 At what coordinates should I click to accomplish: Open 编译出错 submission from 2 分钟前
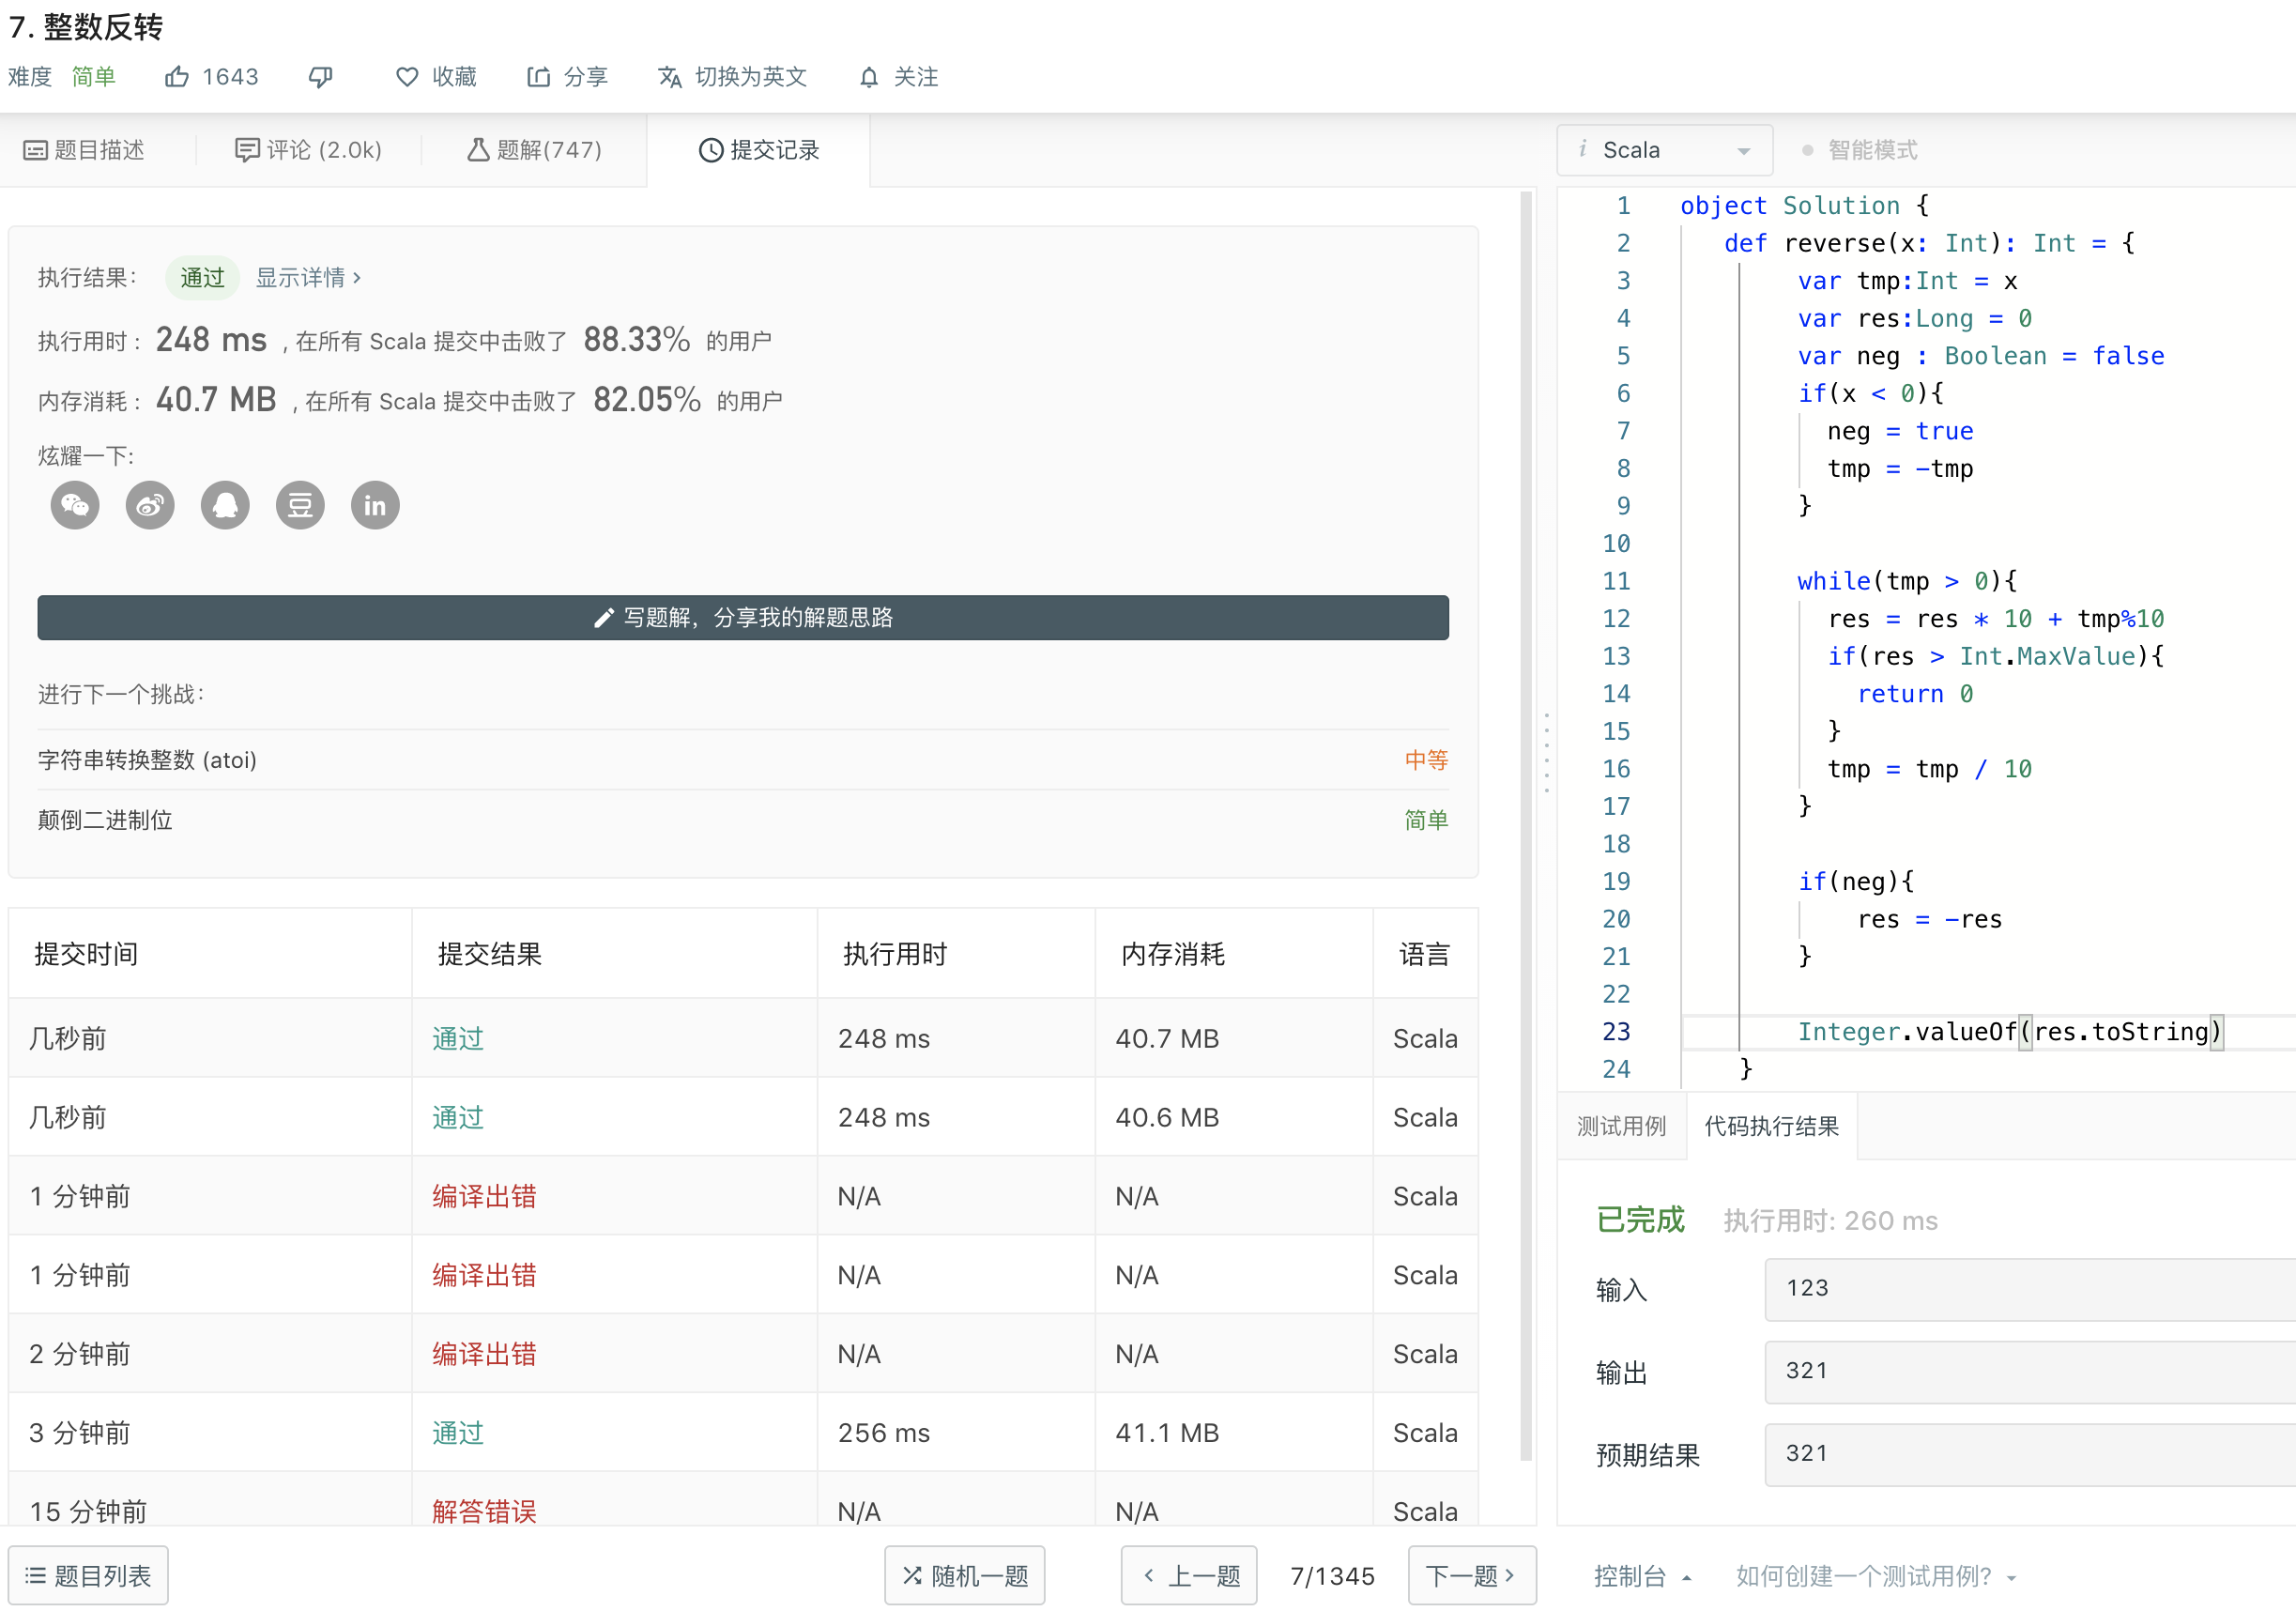click(x=484, y=1354)
